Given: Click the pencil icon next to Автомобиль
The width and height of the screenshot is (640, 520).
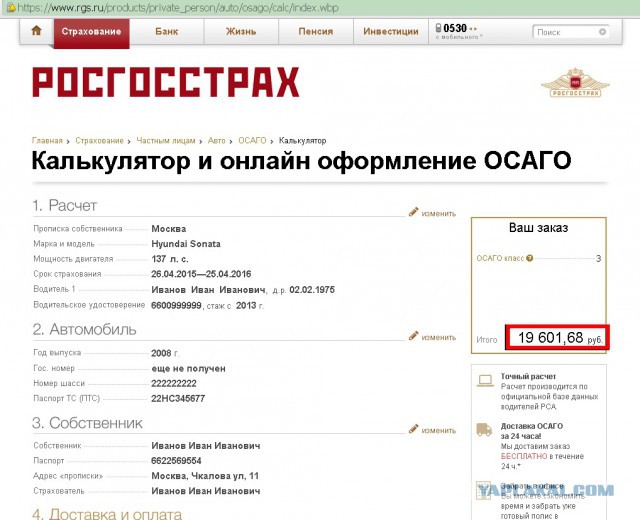Looking at the screenshot, I should pyautogui.click(x=413, y=336).
